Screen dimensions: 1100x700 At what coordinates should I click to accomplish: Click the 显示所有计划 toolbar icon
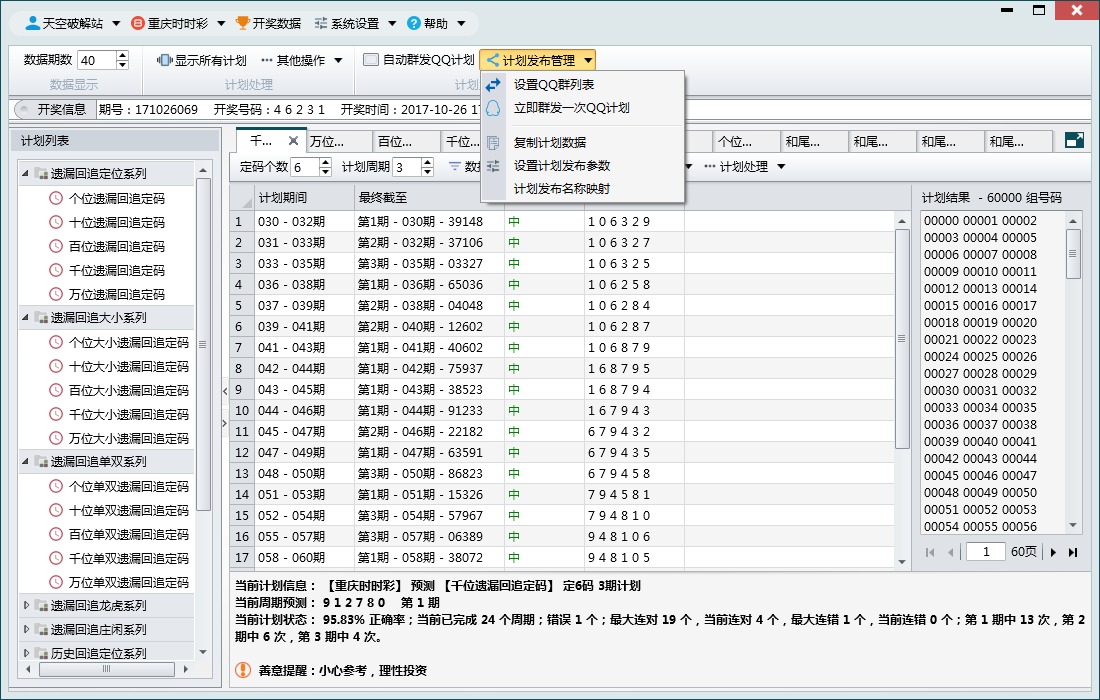(x=164, y=59)
